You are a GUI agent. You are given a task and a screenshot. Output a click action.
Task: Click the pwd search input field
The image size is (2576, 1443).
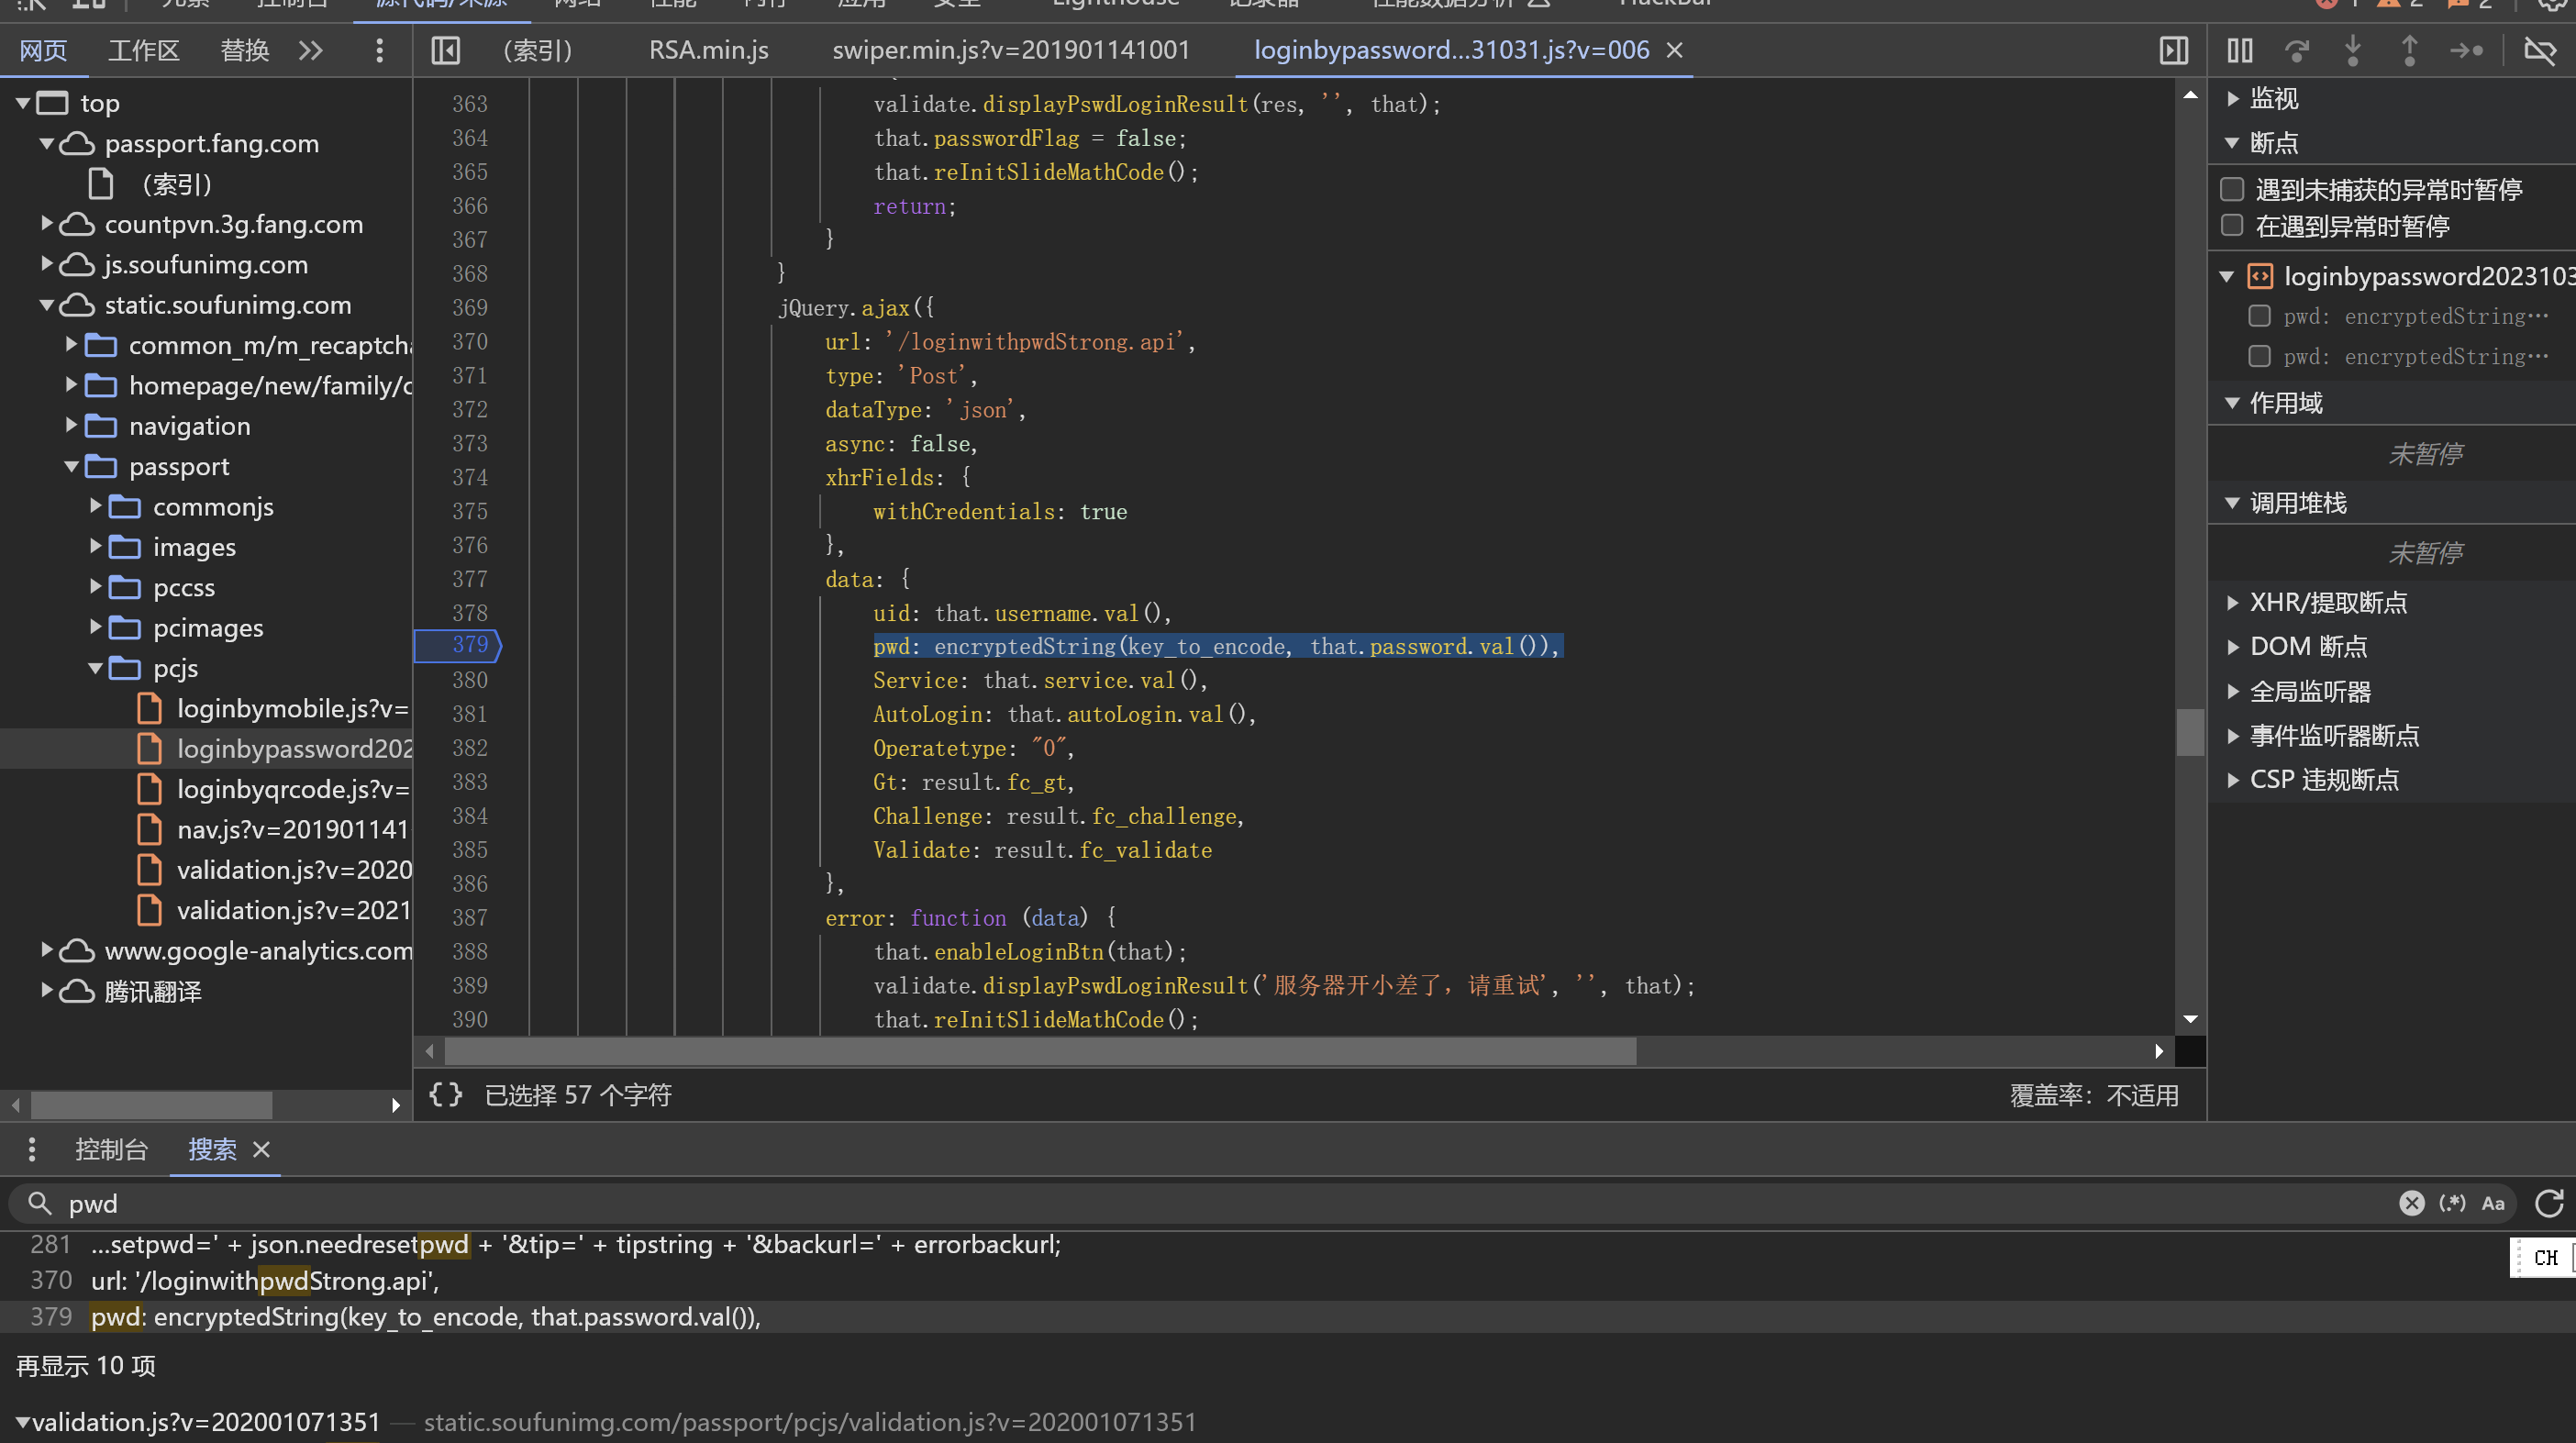(x=1200, y=1203)
